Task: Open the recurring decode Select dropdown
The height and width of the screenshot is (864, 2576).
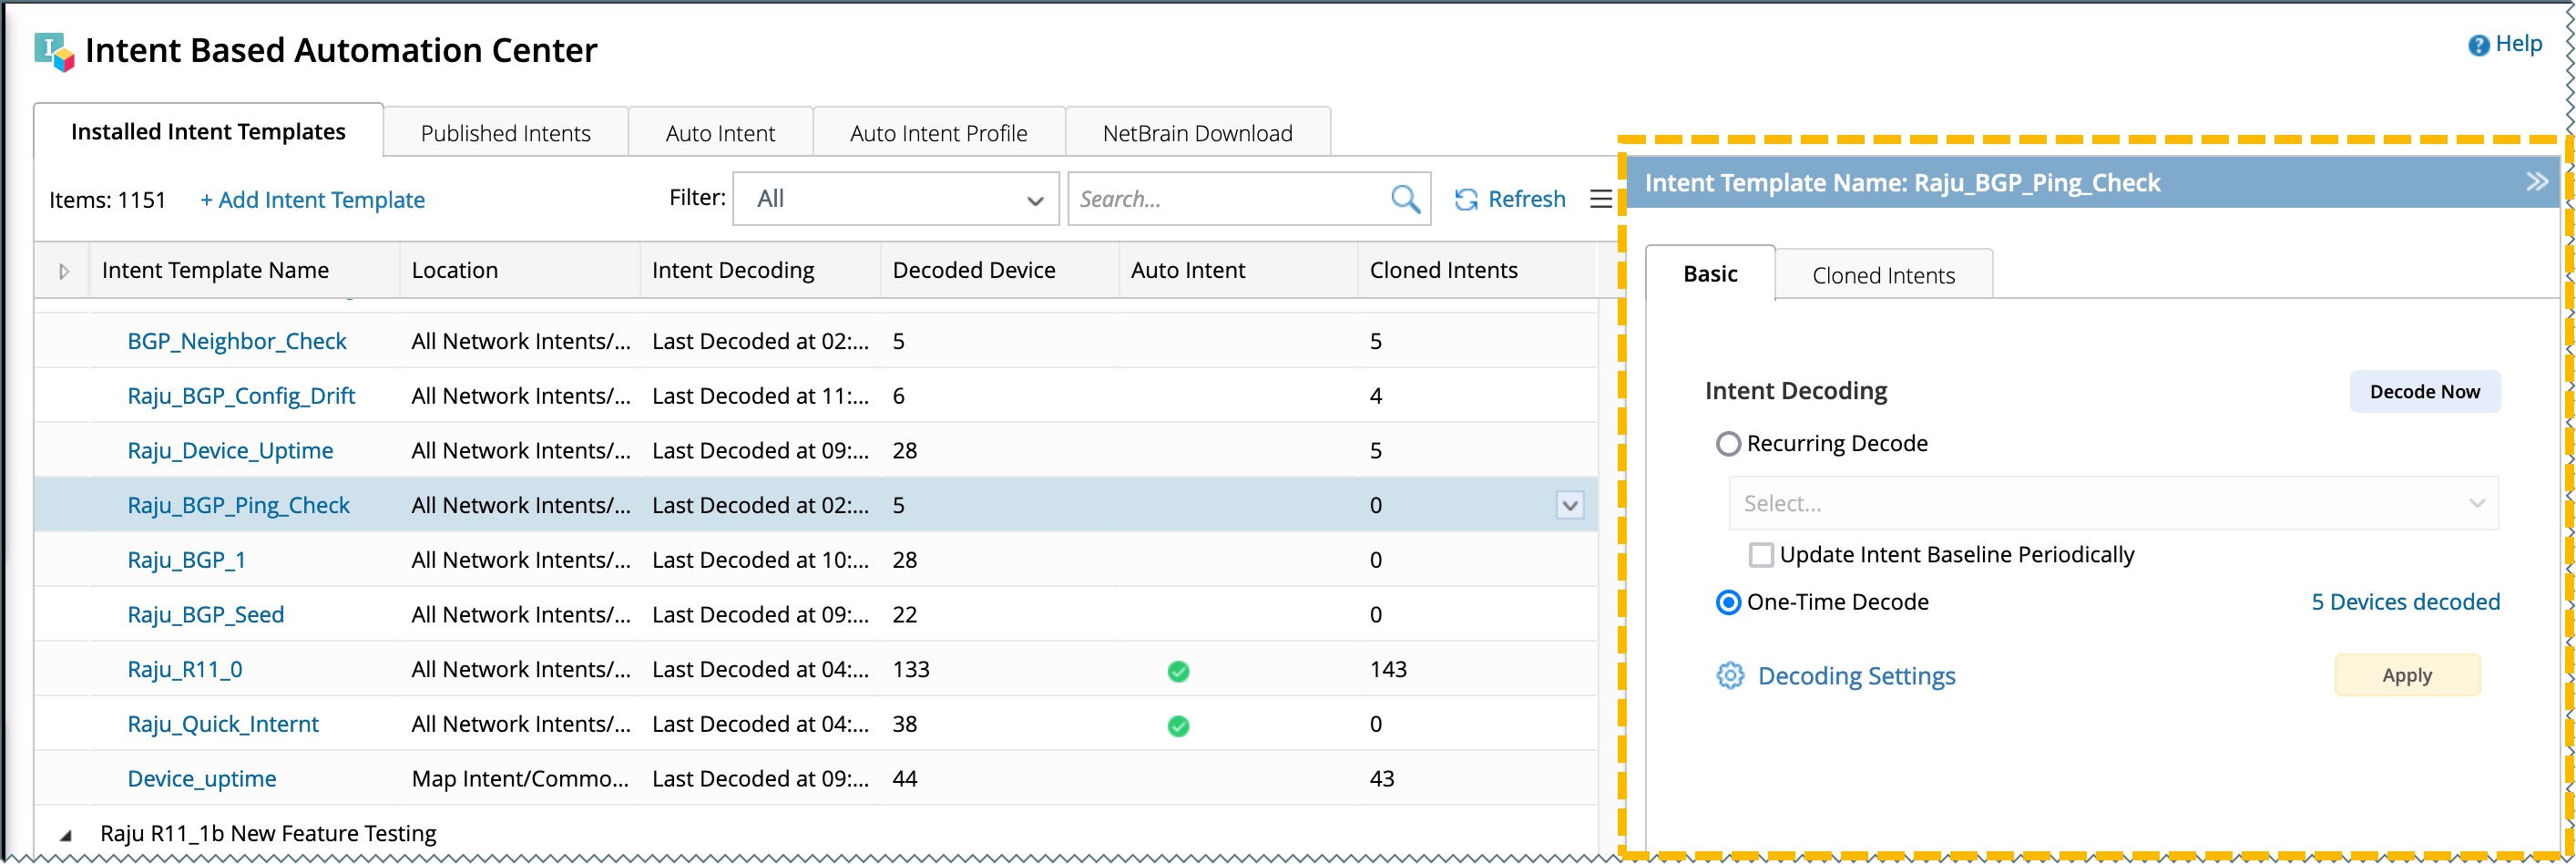Action: [2112, 504]
